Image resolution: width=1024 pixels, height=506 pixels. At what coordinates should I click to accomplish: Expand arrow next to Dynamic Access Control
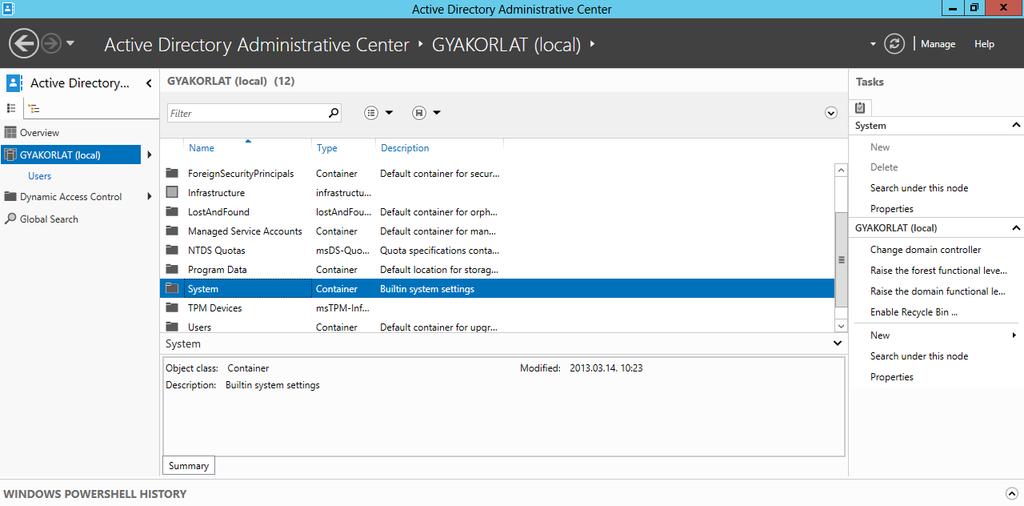[150, 197]
